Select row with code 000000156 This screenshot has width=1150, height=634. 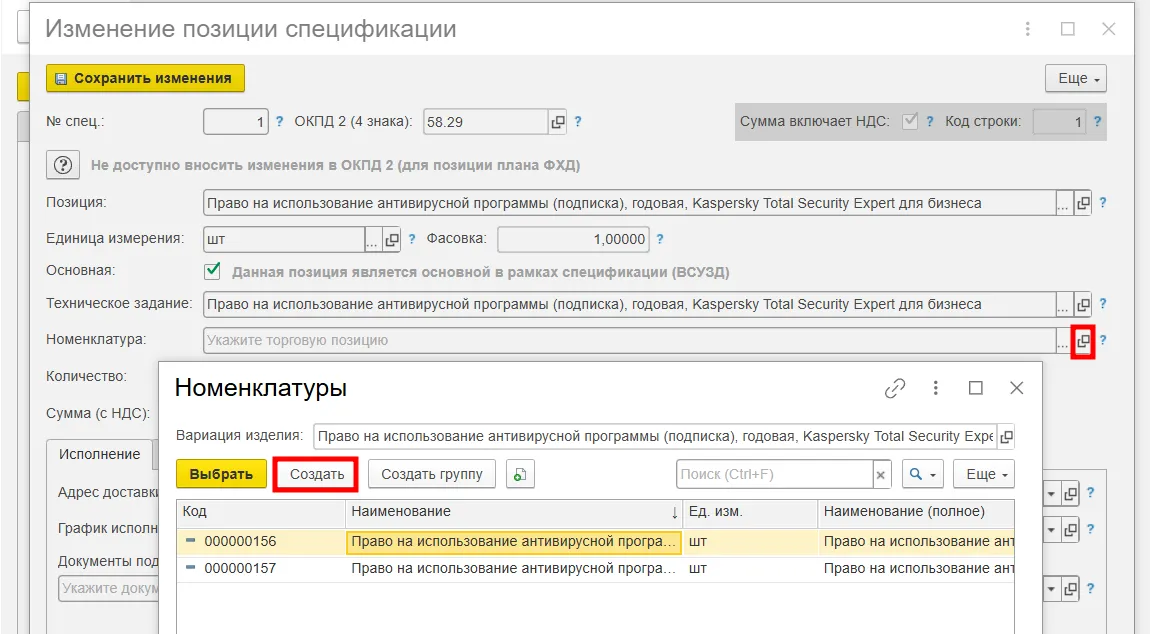(x=596, y=542)
